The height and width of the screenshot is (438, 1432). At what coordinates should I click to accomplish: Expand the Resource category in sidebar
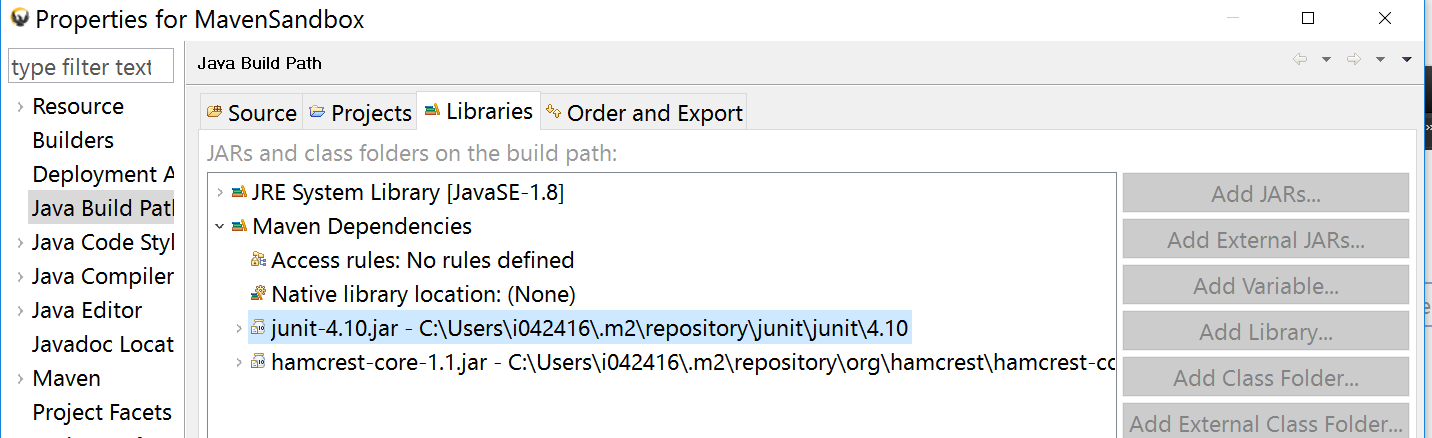tap(19, 106)
